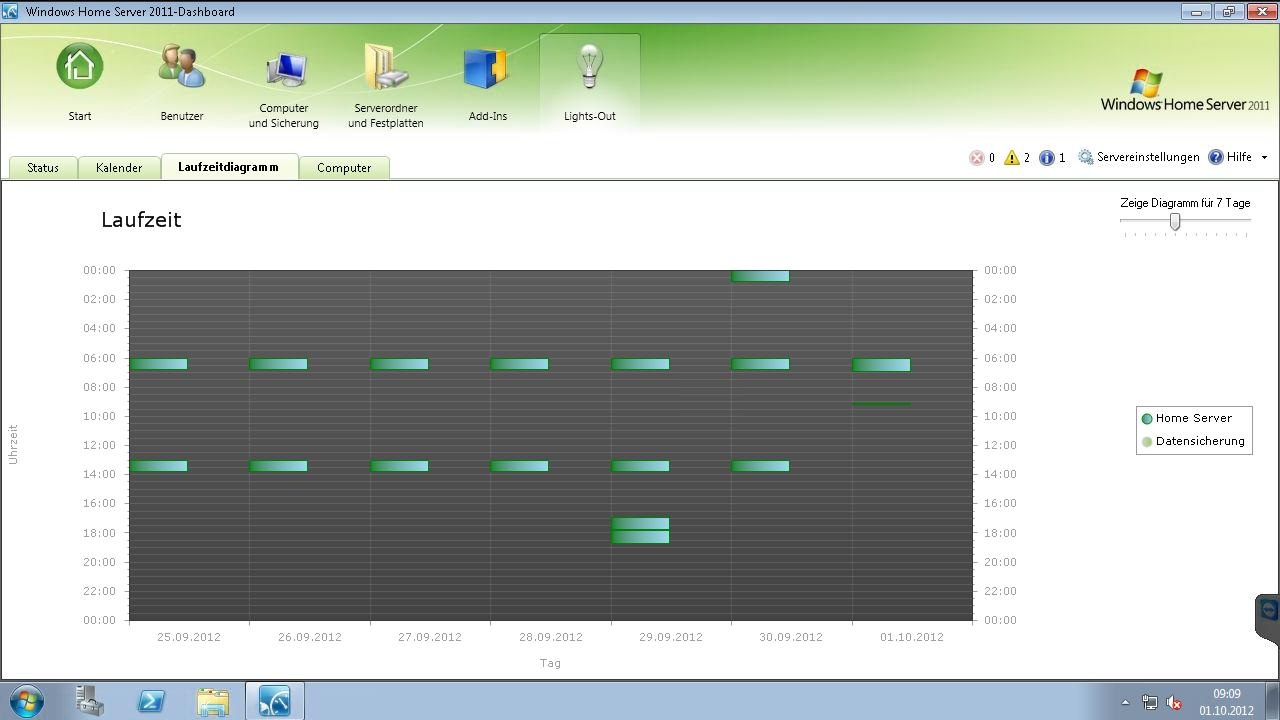The image size is (1280, 720).
Task: Expand the Hilfe dropdown arrow
Action: [x=1264, y=158]
